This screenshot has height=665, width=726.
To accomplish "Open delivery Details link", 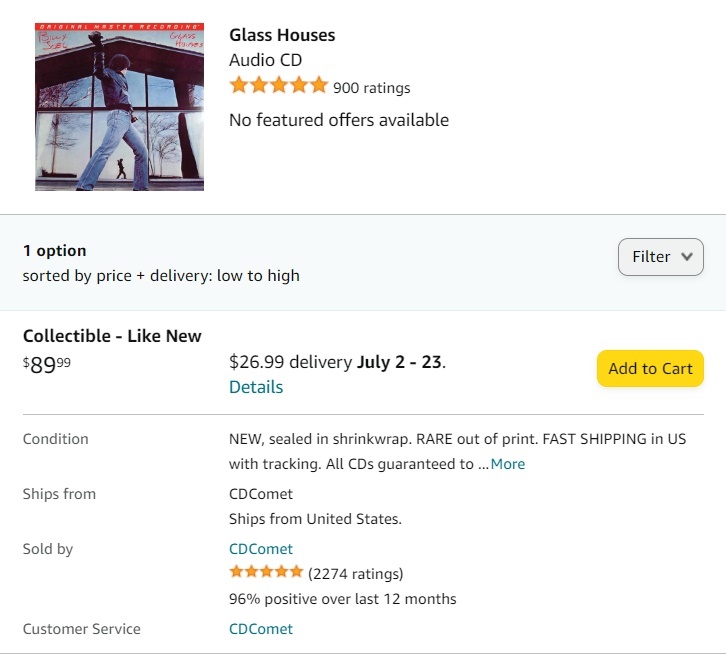I will click(256, 387).
